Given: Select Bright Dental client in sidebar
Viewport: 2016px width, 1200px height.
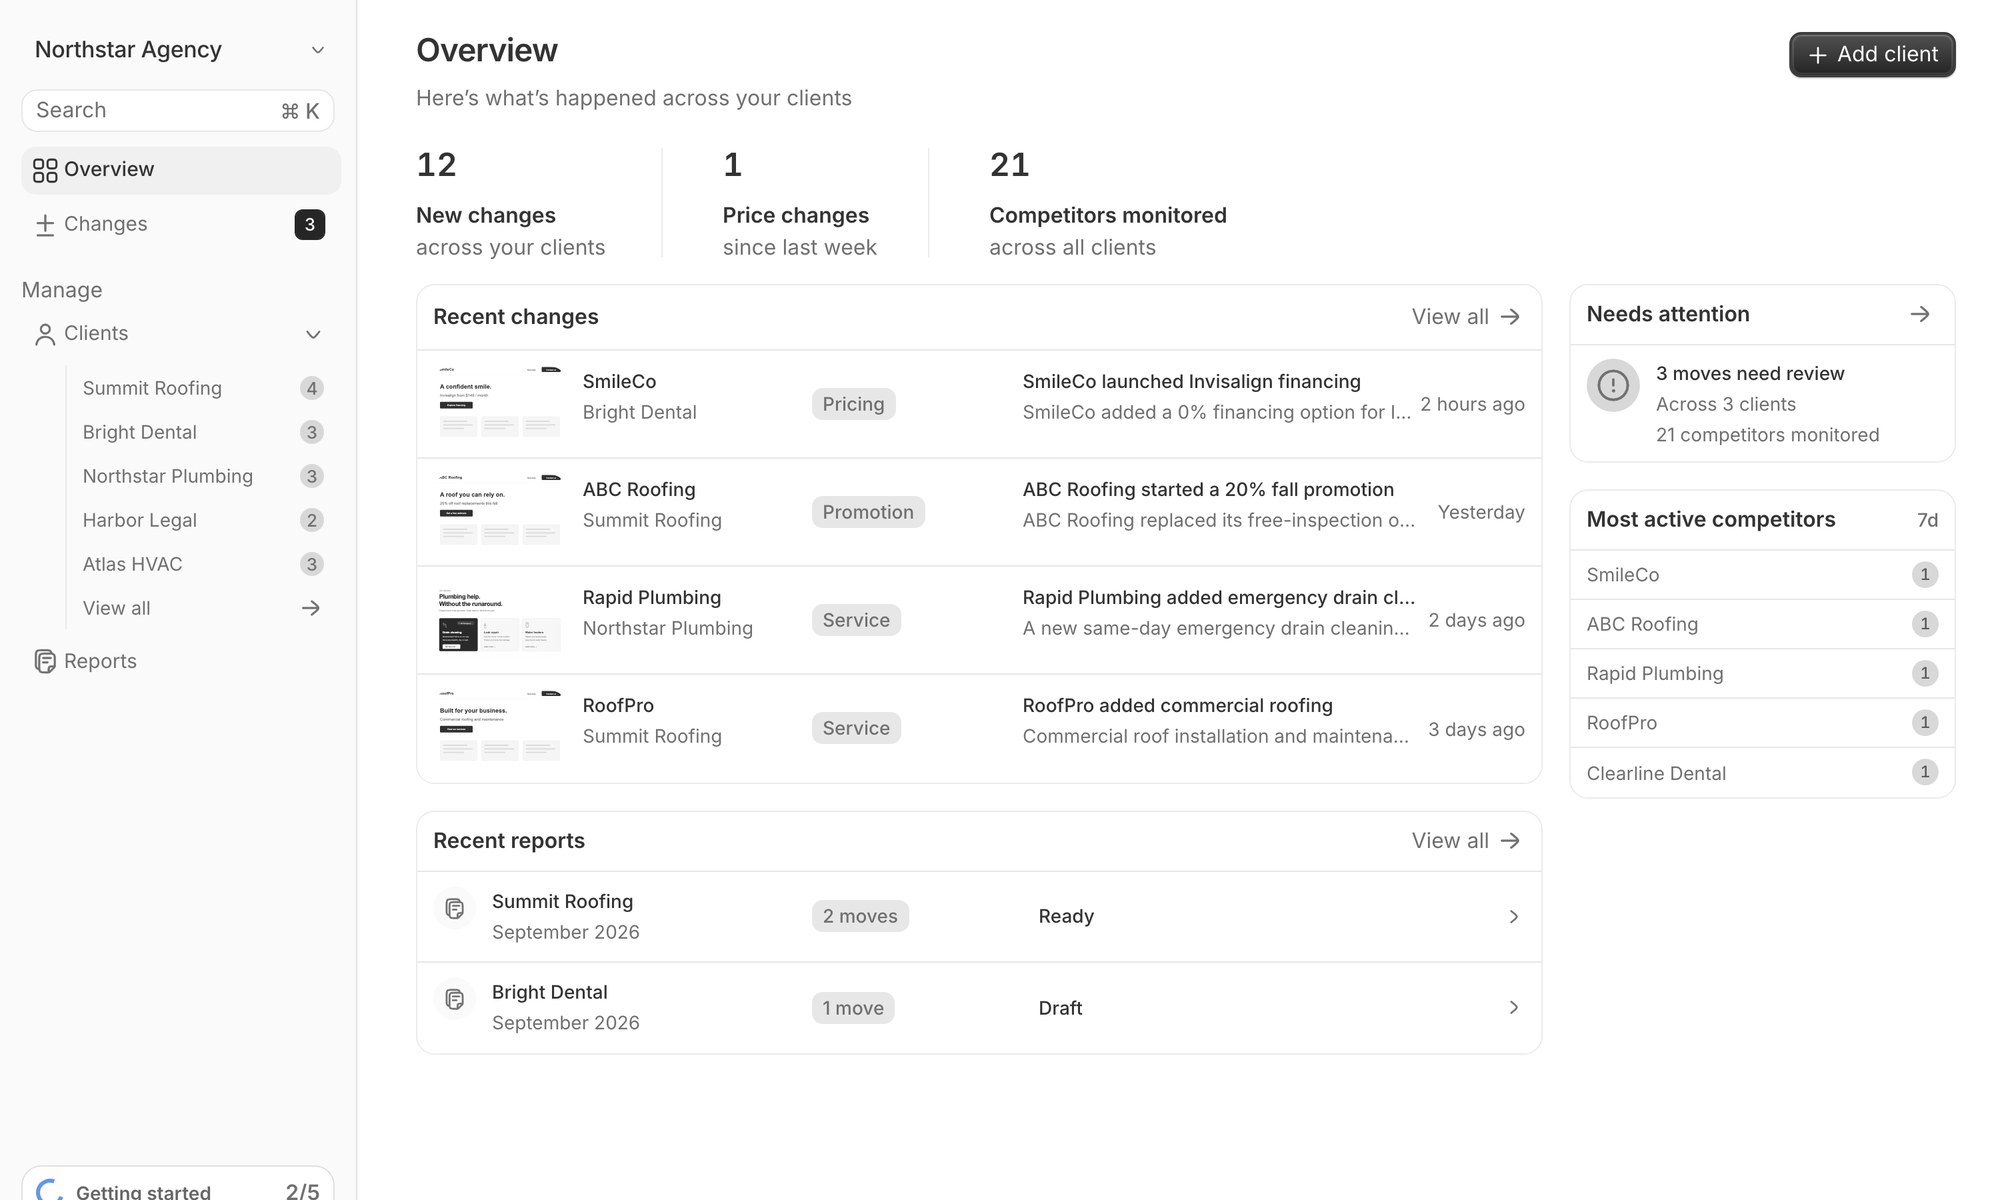Looking at the screenshot, I should pos(203,432).
